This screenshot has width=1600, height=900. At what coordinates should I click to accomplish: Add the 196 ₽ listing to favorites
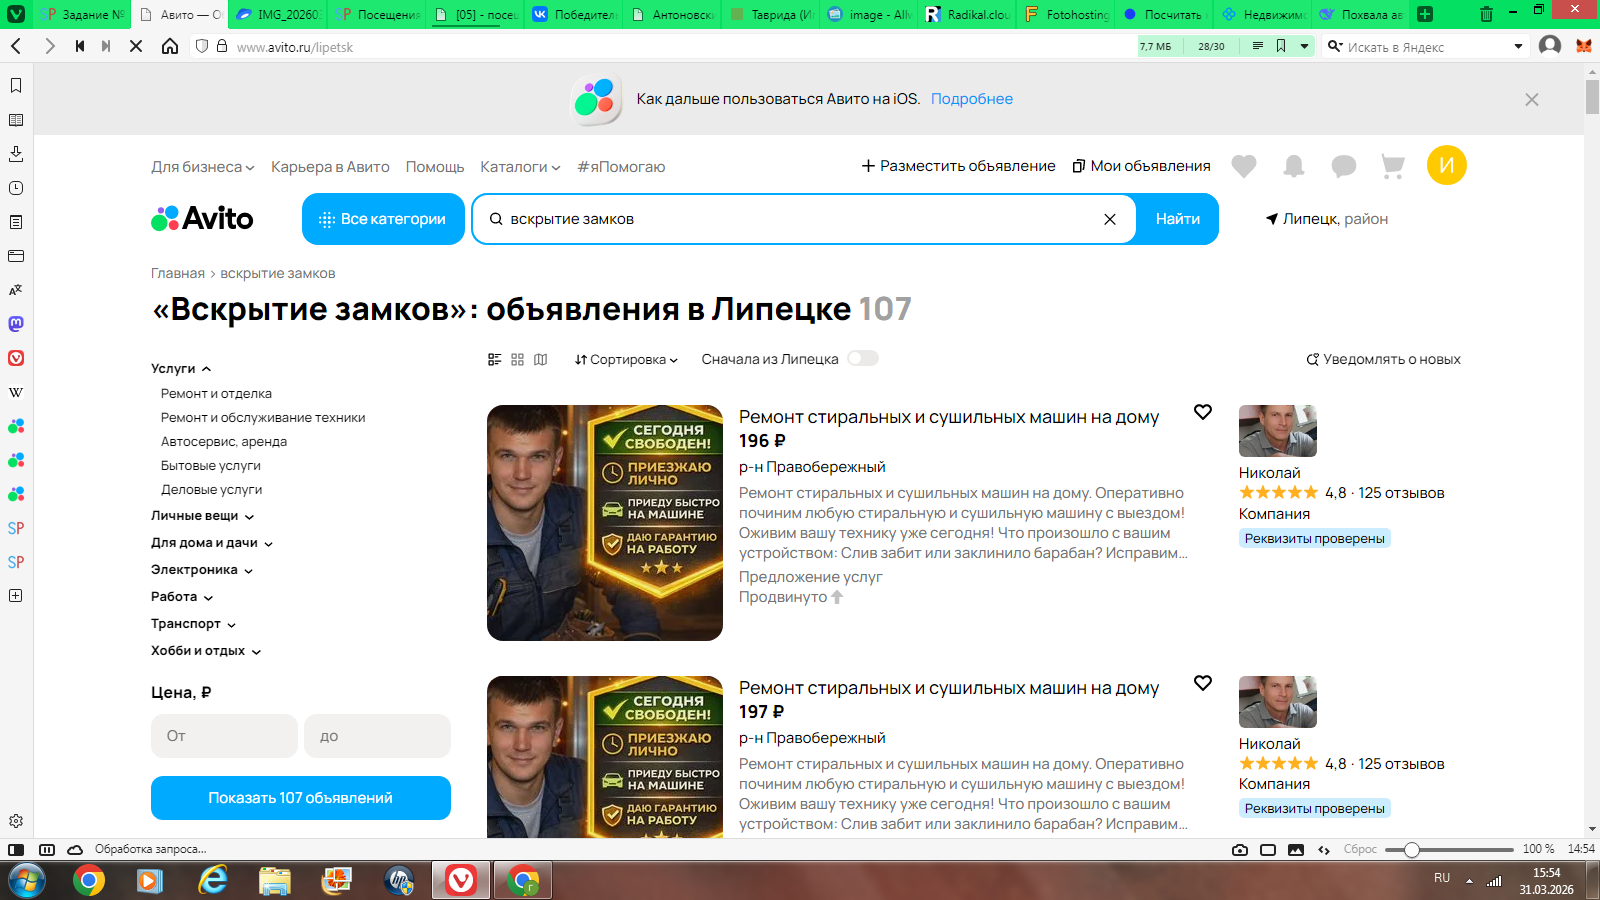point(1203,412)
